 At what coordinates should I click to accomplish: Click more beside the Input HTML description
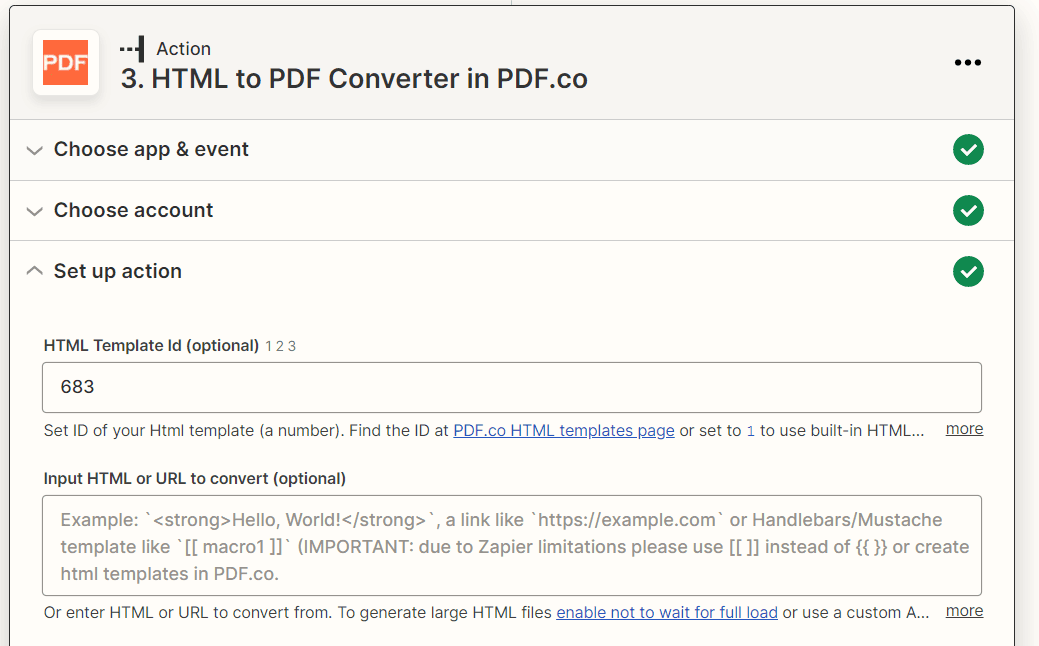(963, 610)
